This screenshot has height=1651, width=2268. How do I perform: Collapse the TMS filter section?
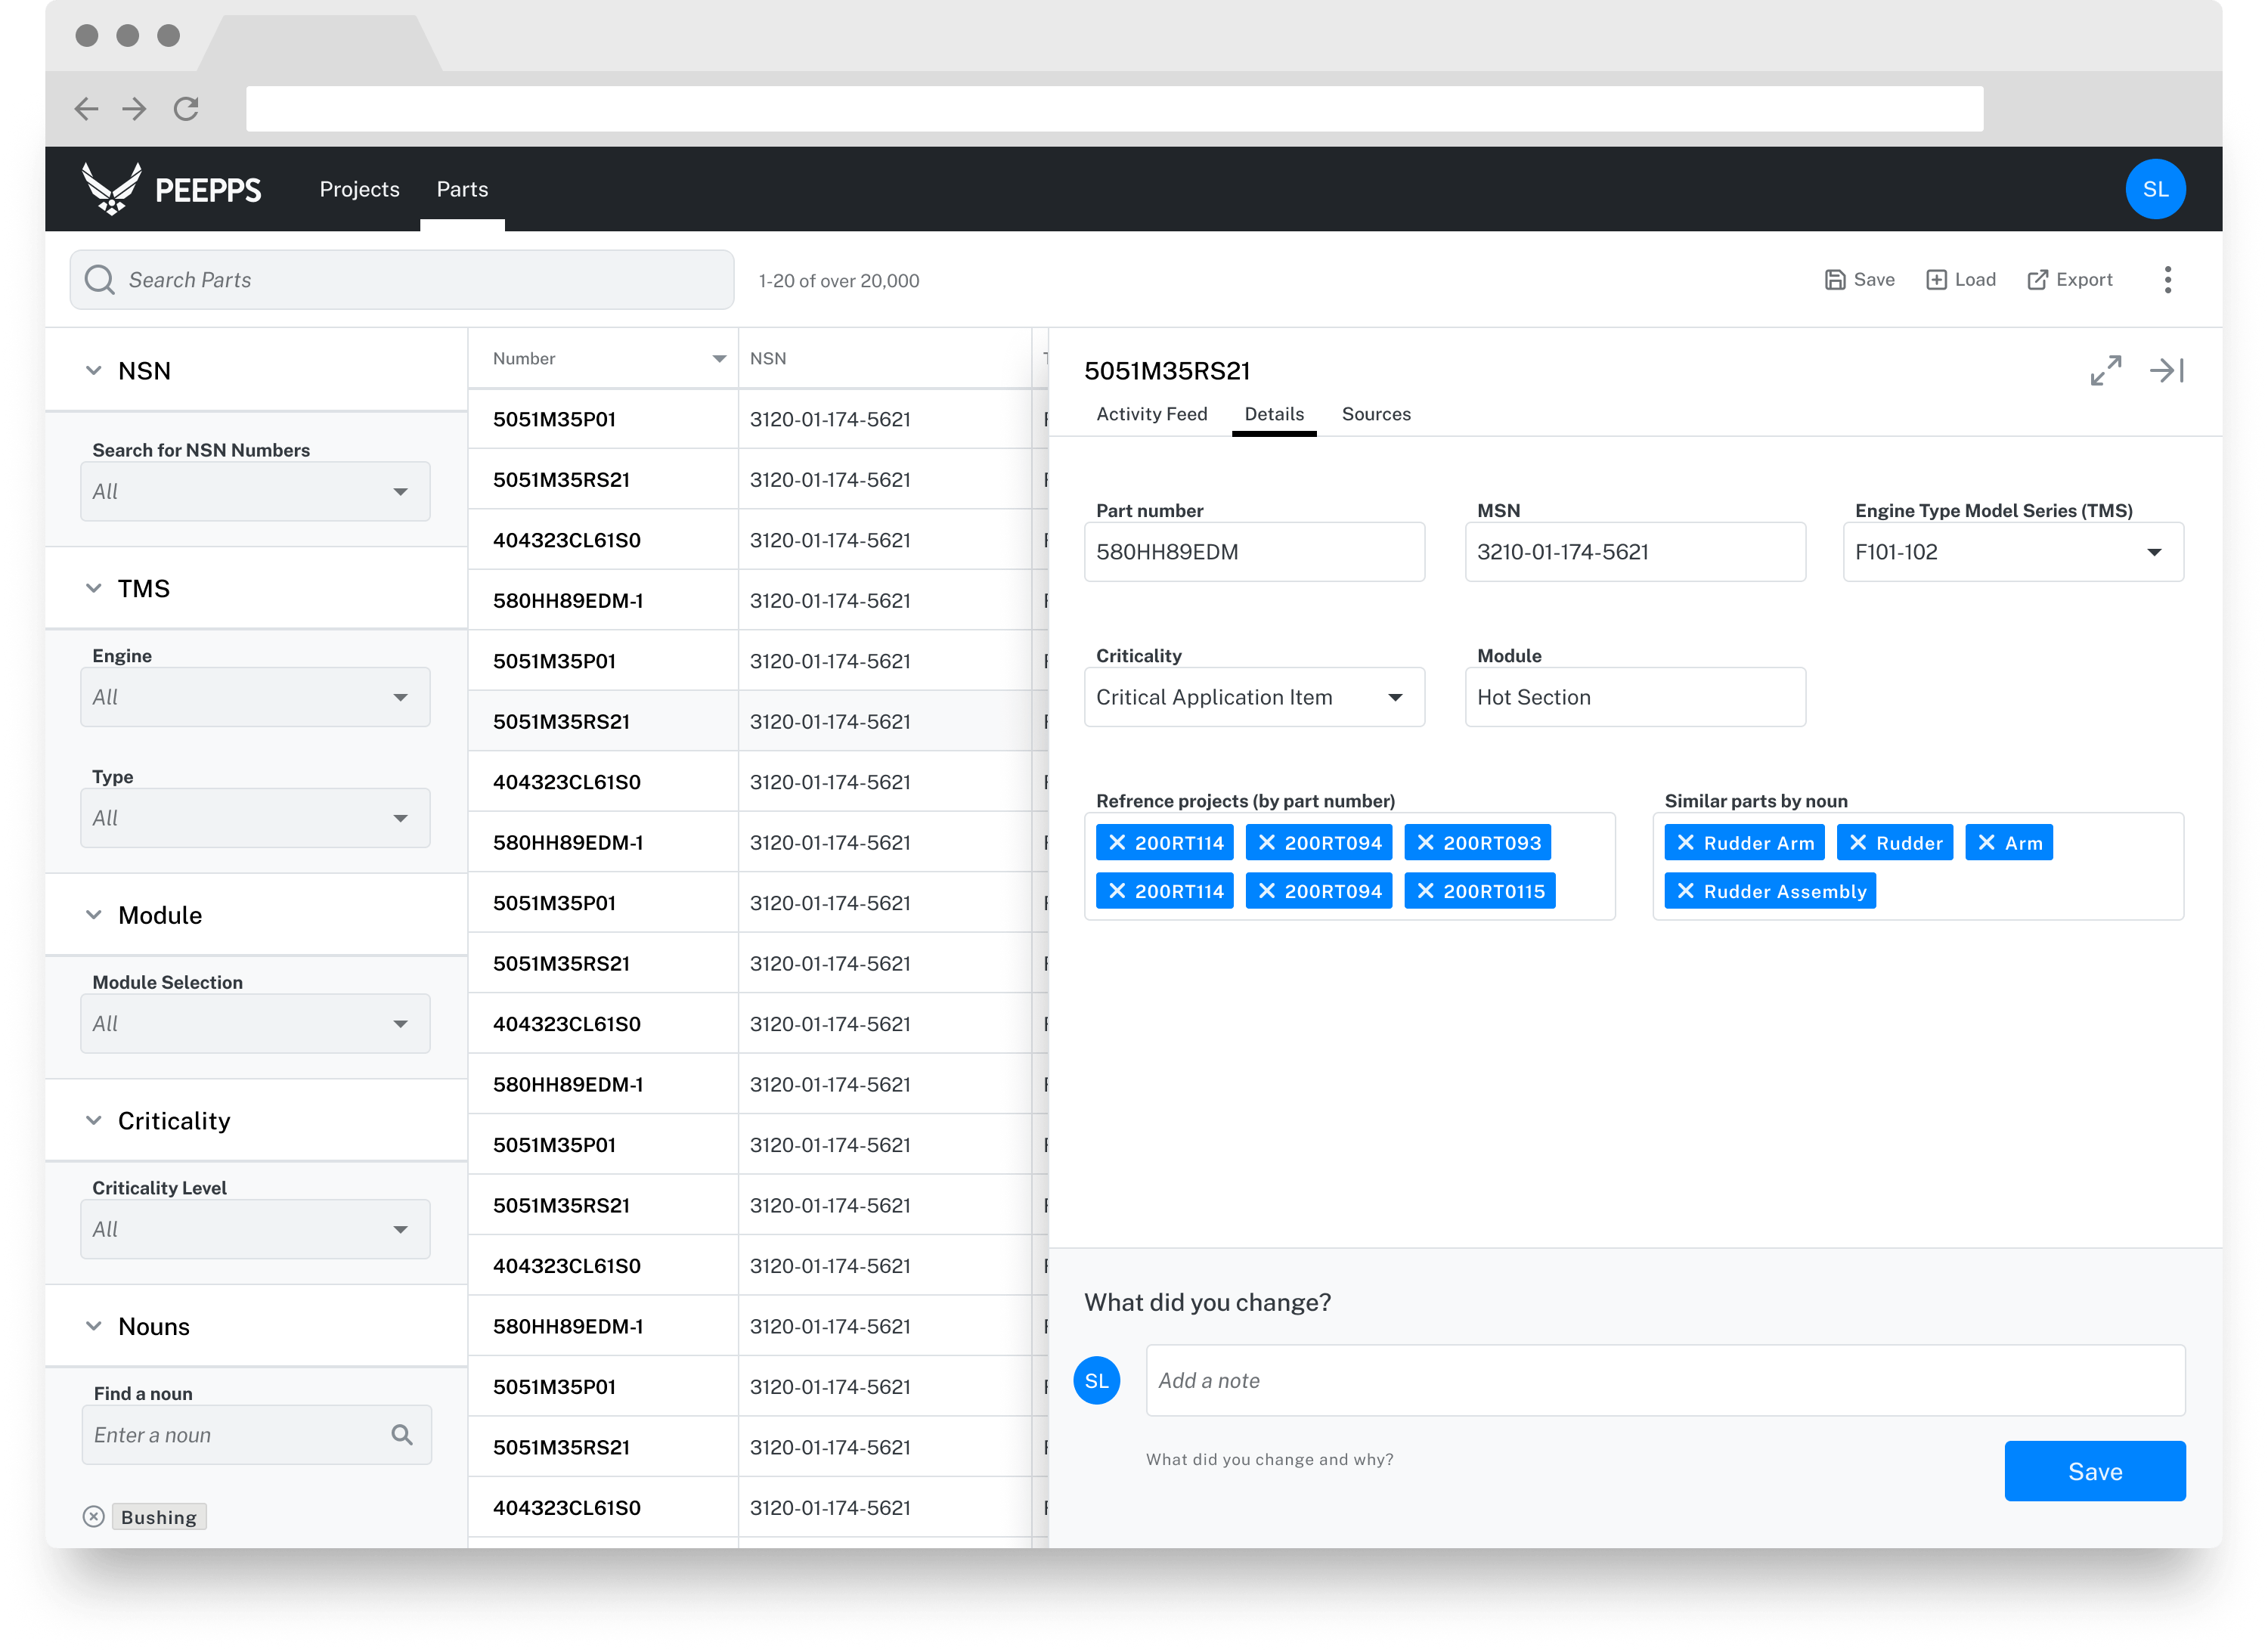click(94, 588)
